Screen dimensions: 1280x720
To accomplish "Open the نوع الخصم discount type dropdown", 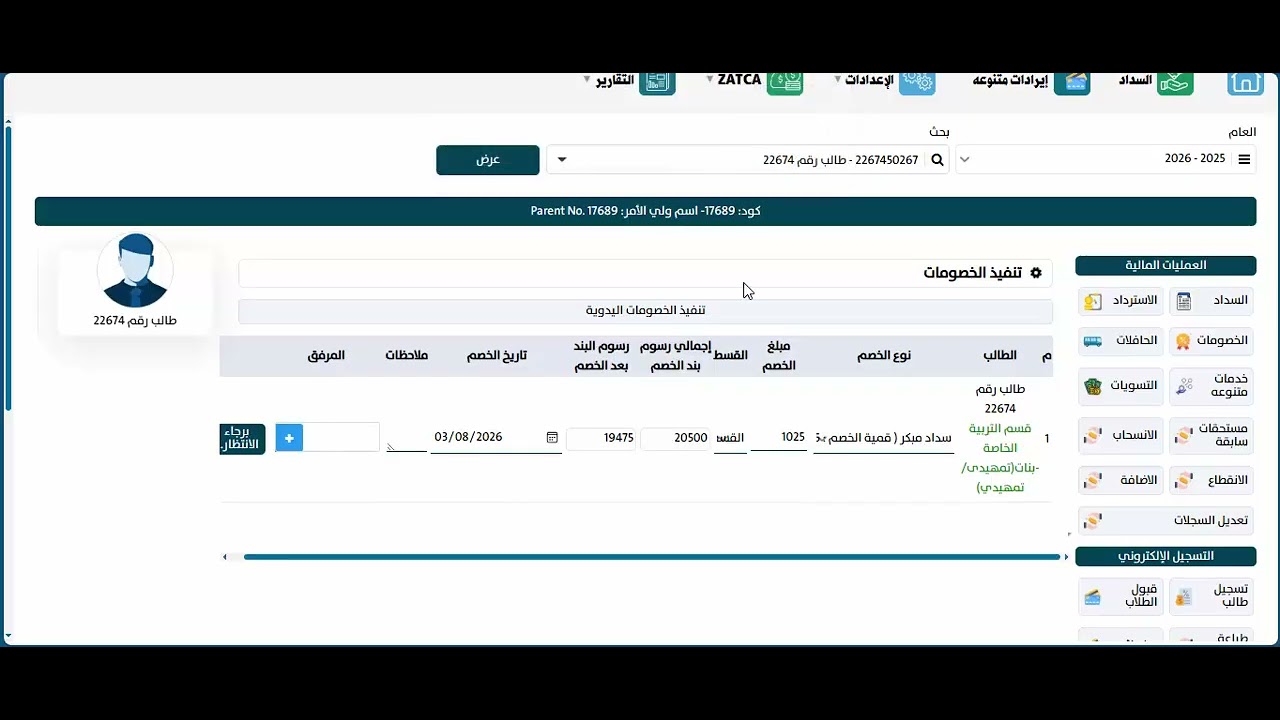I will coord(884,438).
